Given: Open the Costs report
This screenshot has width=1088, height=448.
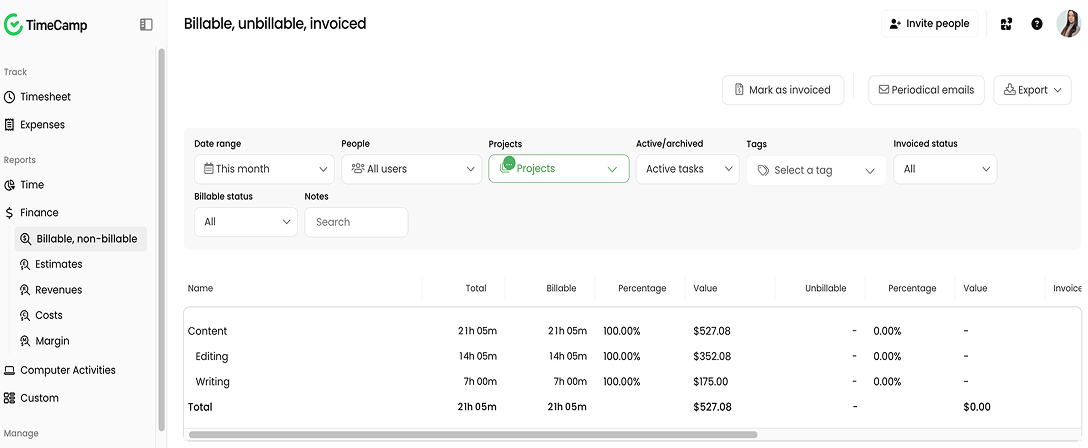Looking at the screenshot, I should (49, 316).
